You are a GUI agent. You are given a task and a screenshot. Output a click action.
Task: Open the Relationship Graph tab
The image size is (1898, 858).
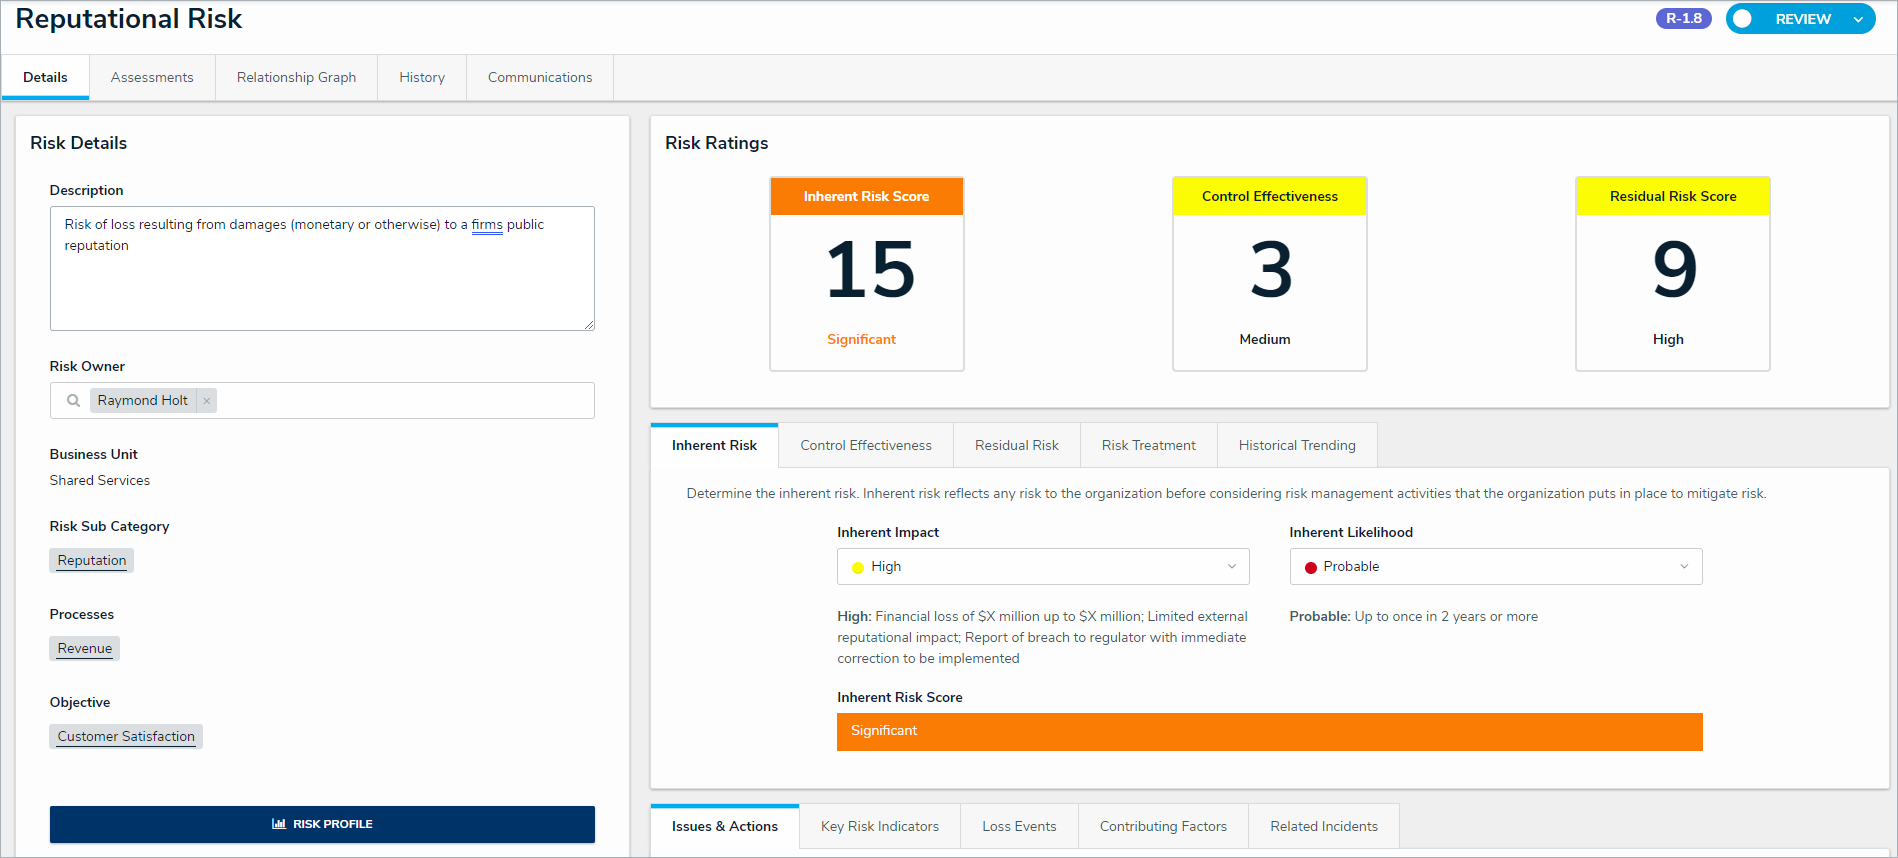coord(296,77)
